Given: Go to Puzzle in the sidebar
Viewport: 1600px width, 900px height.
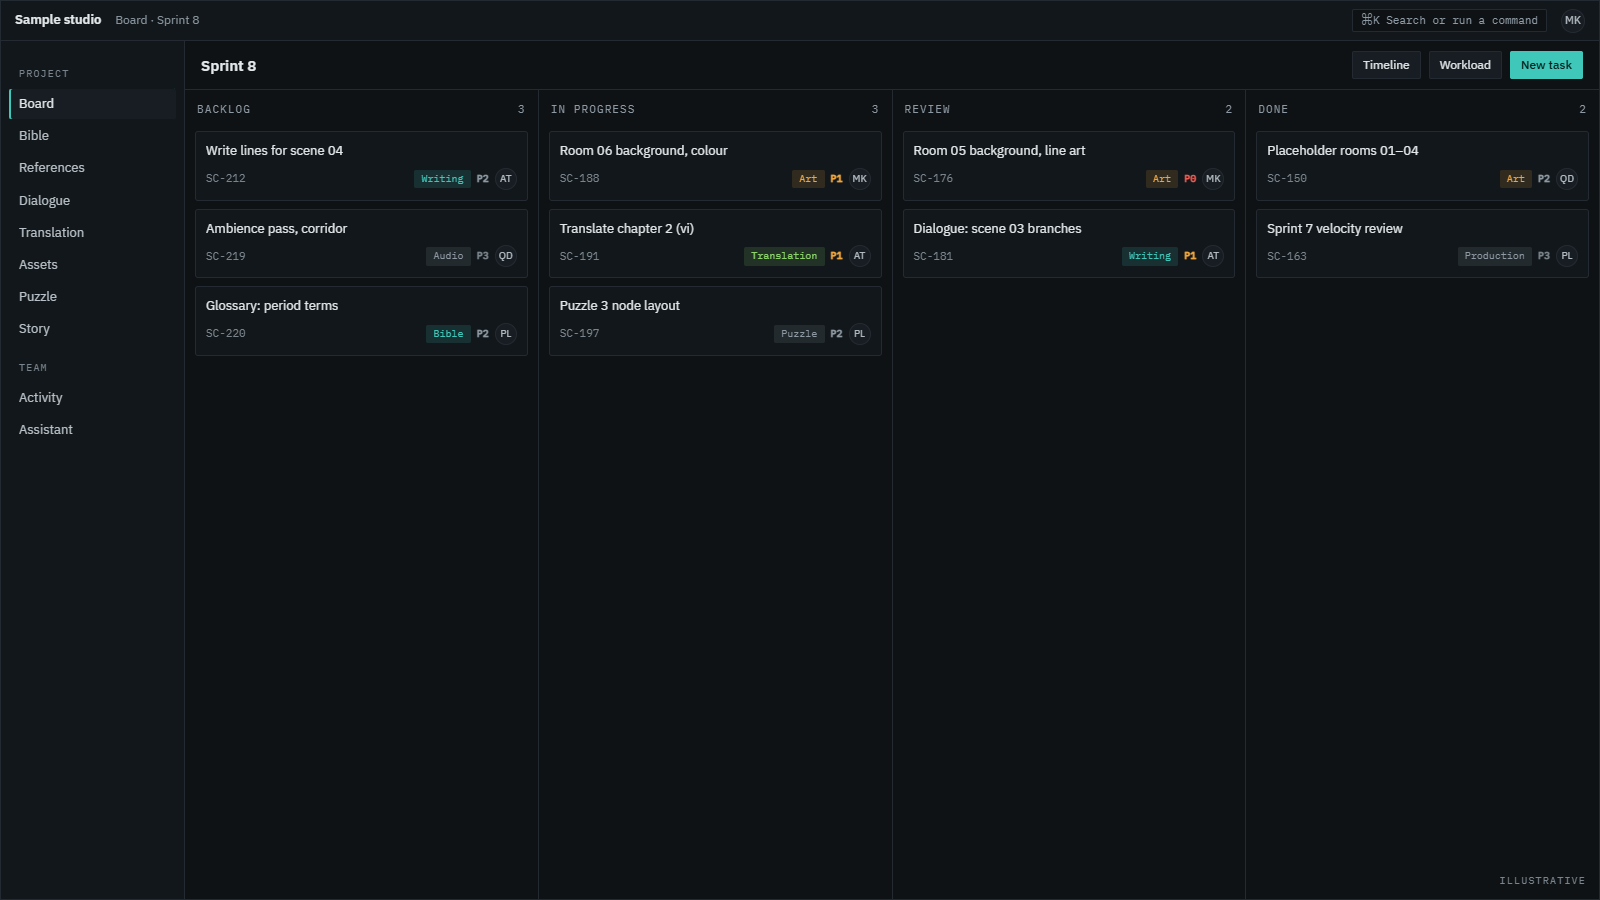Looking at the screenshot, I should [x=92, y=297].
